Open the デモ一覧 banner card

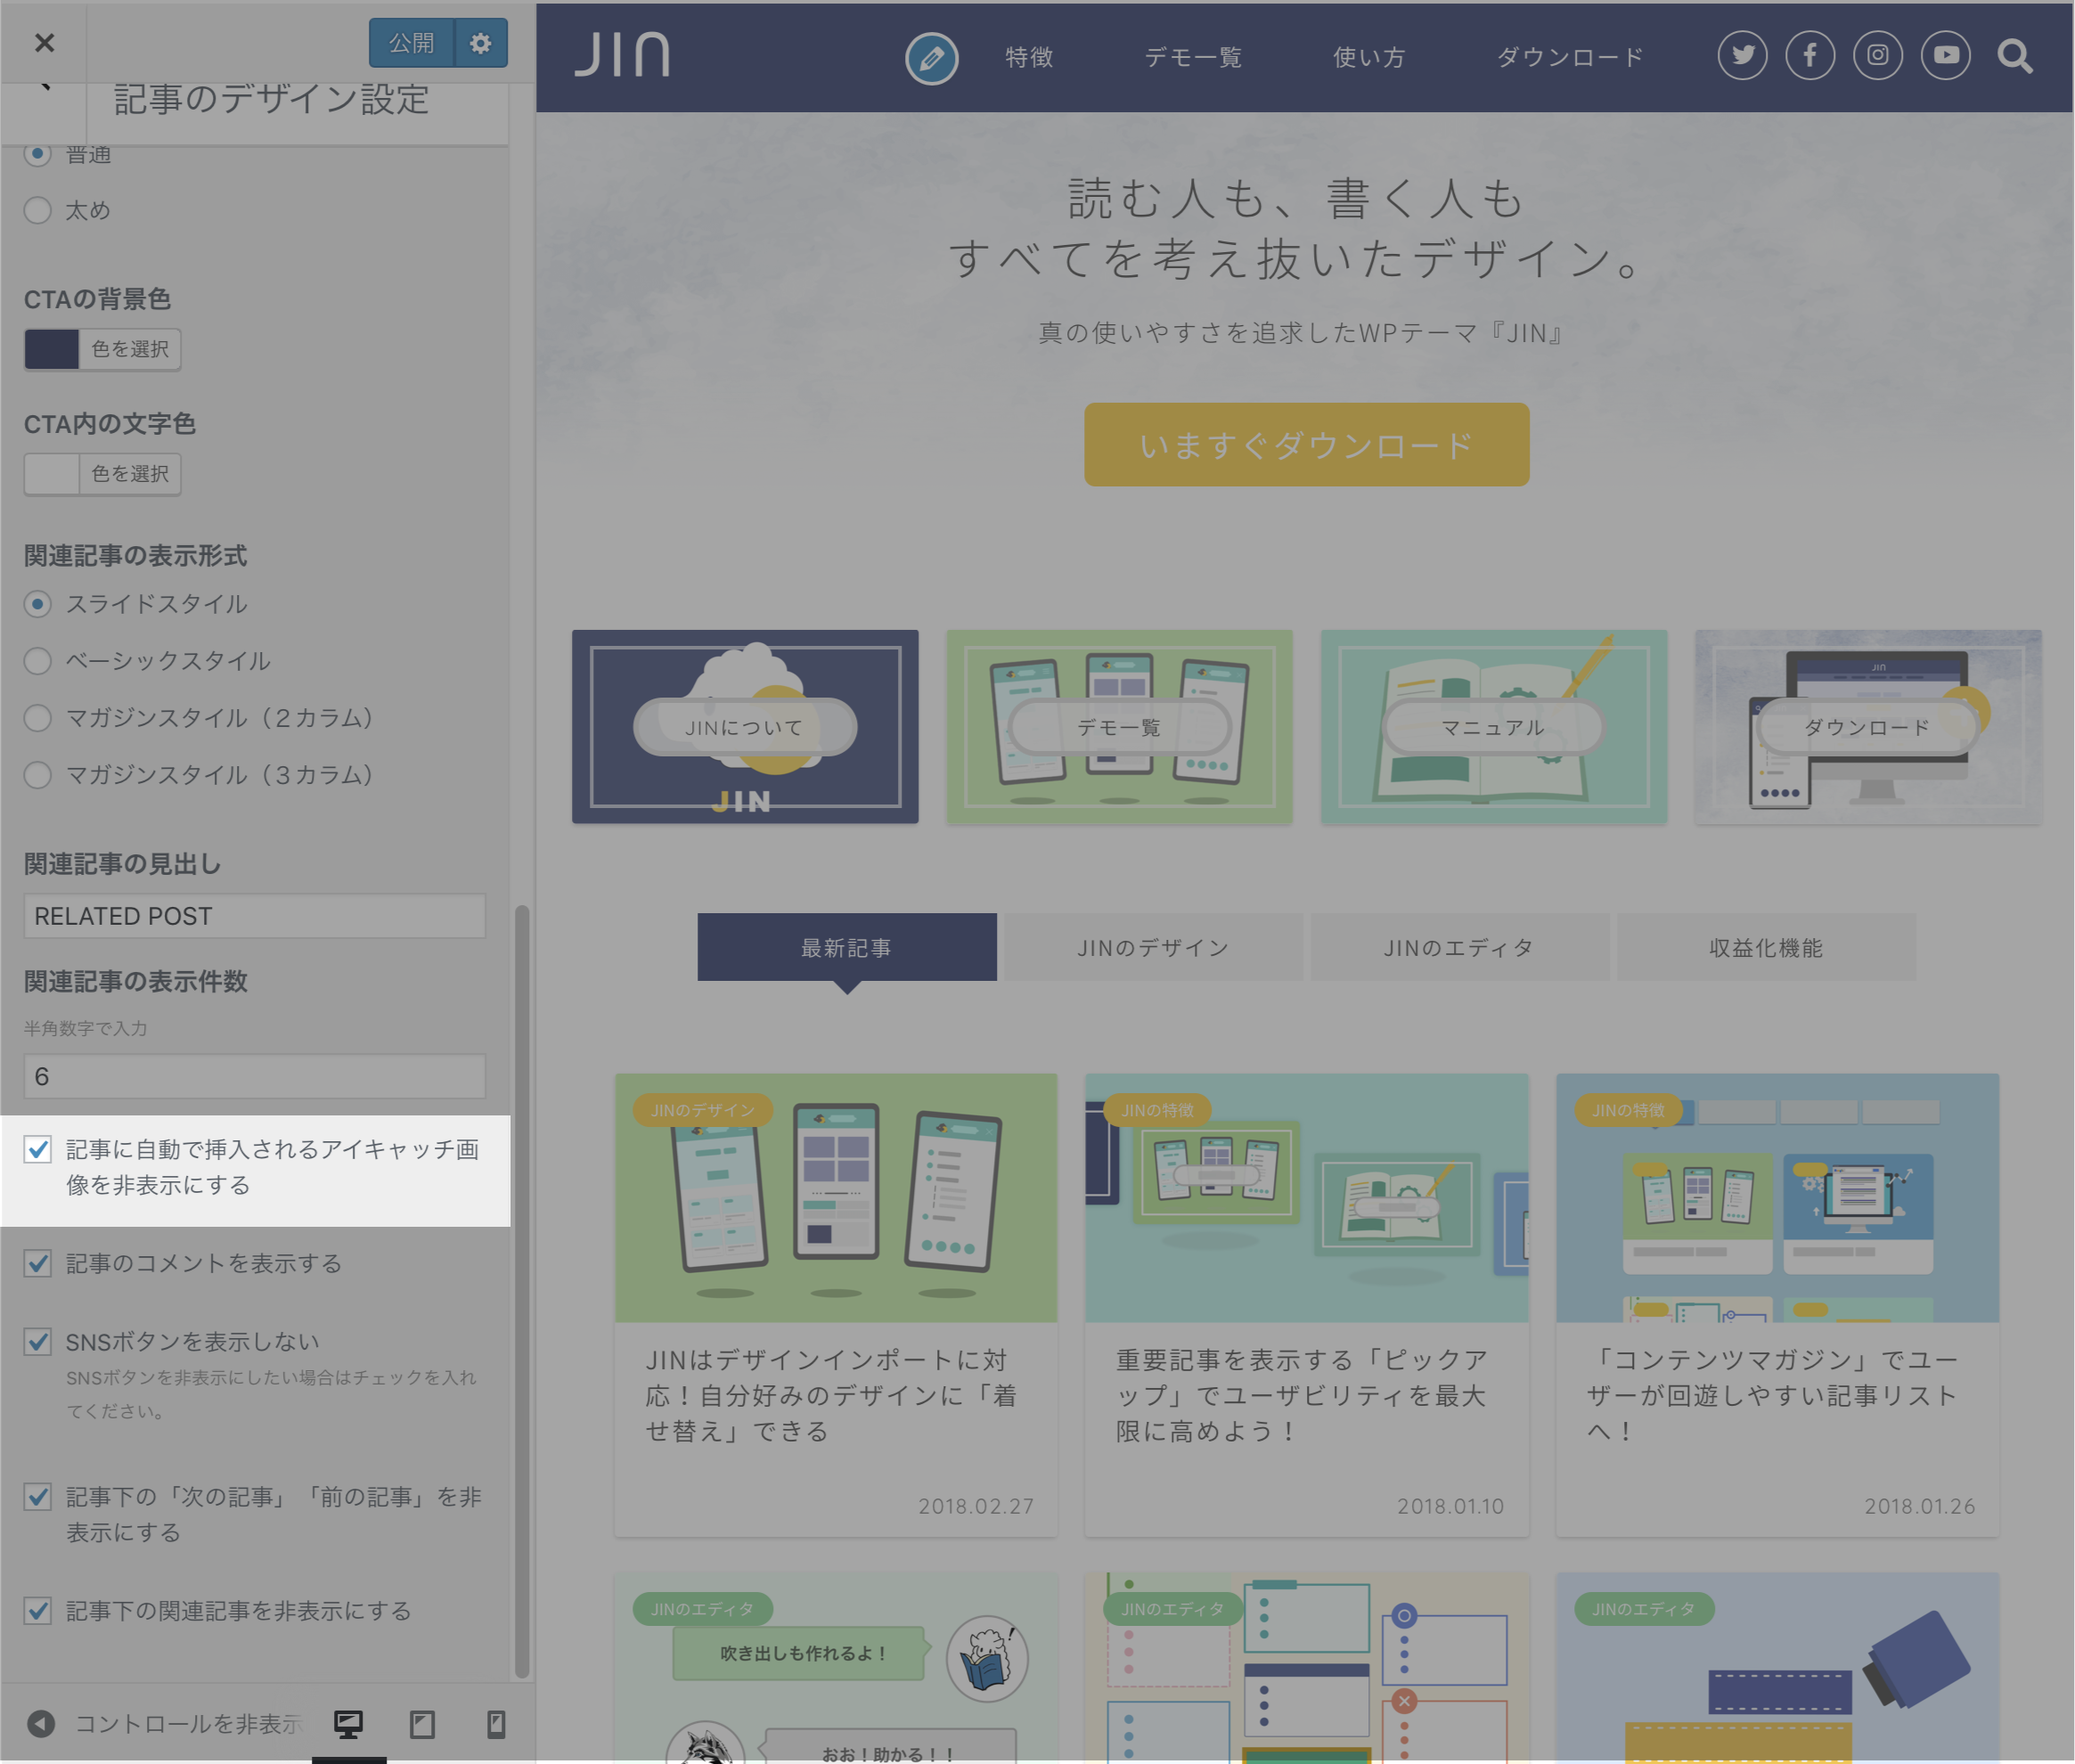(1119, 727)
